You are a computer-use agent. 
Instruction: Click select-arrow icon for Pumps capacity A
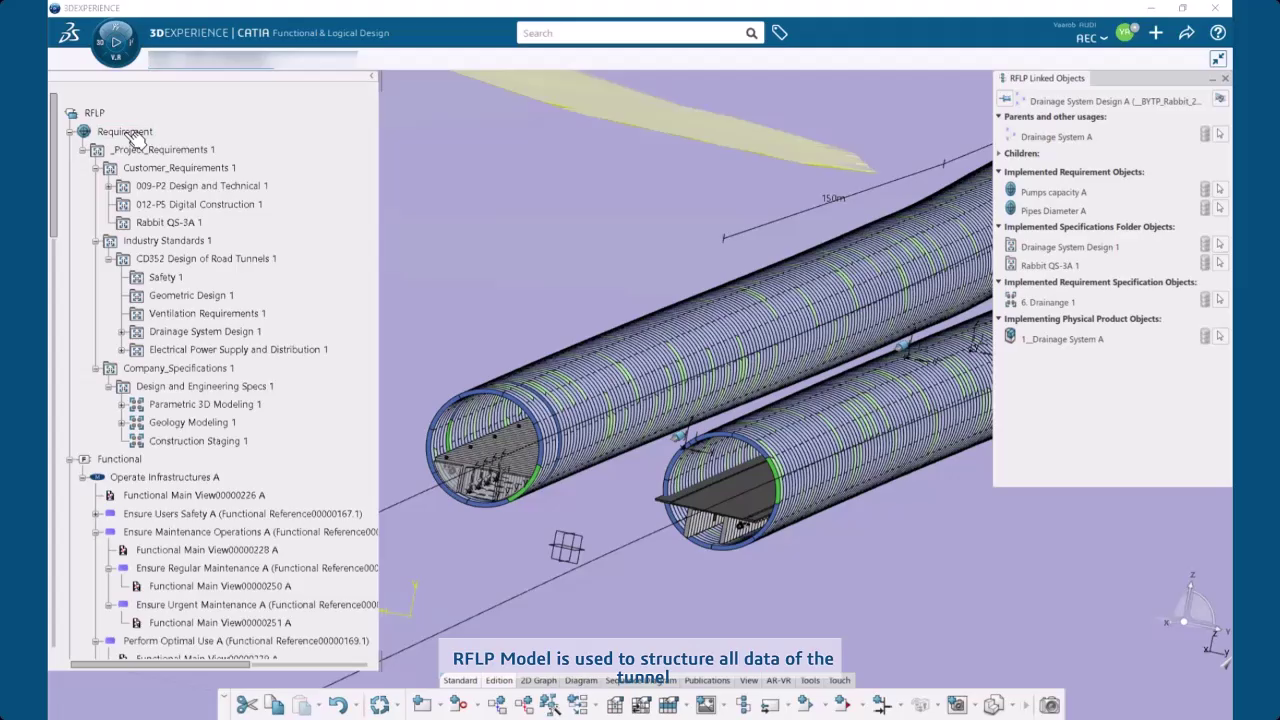point(1220,190)
